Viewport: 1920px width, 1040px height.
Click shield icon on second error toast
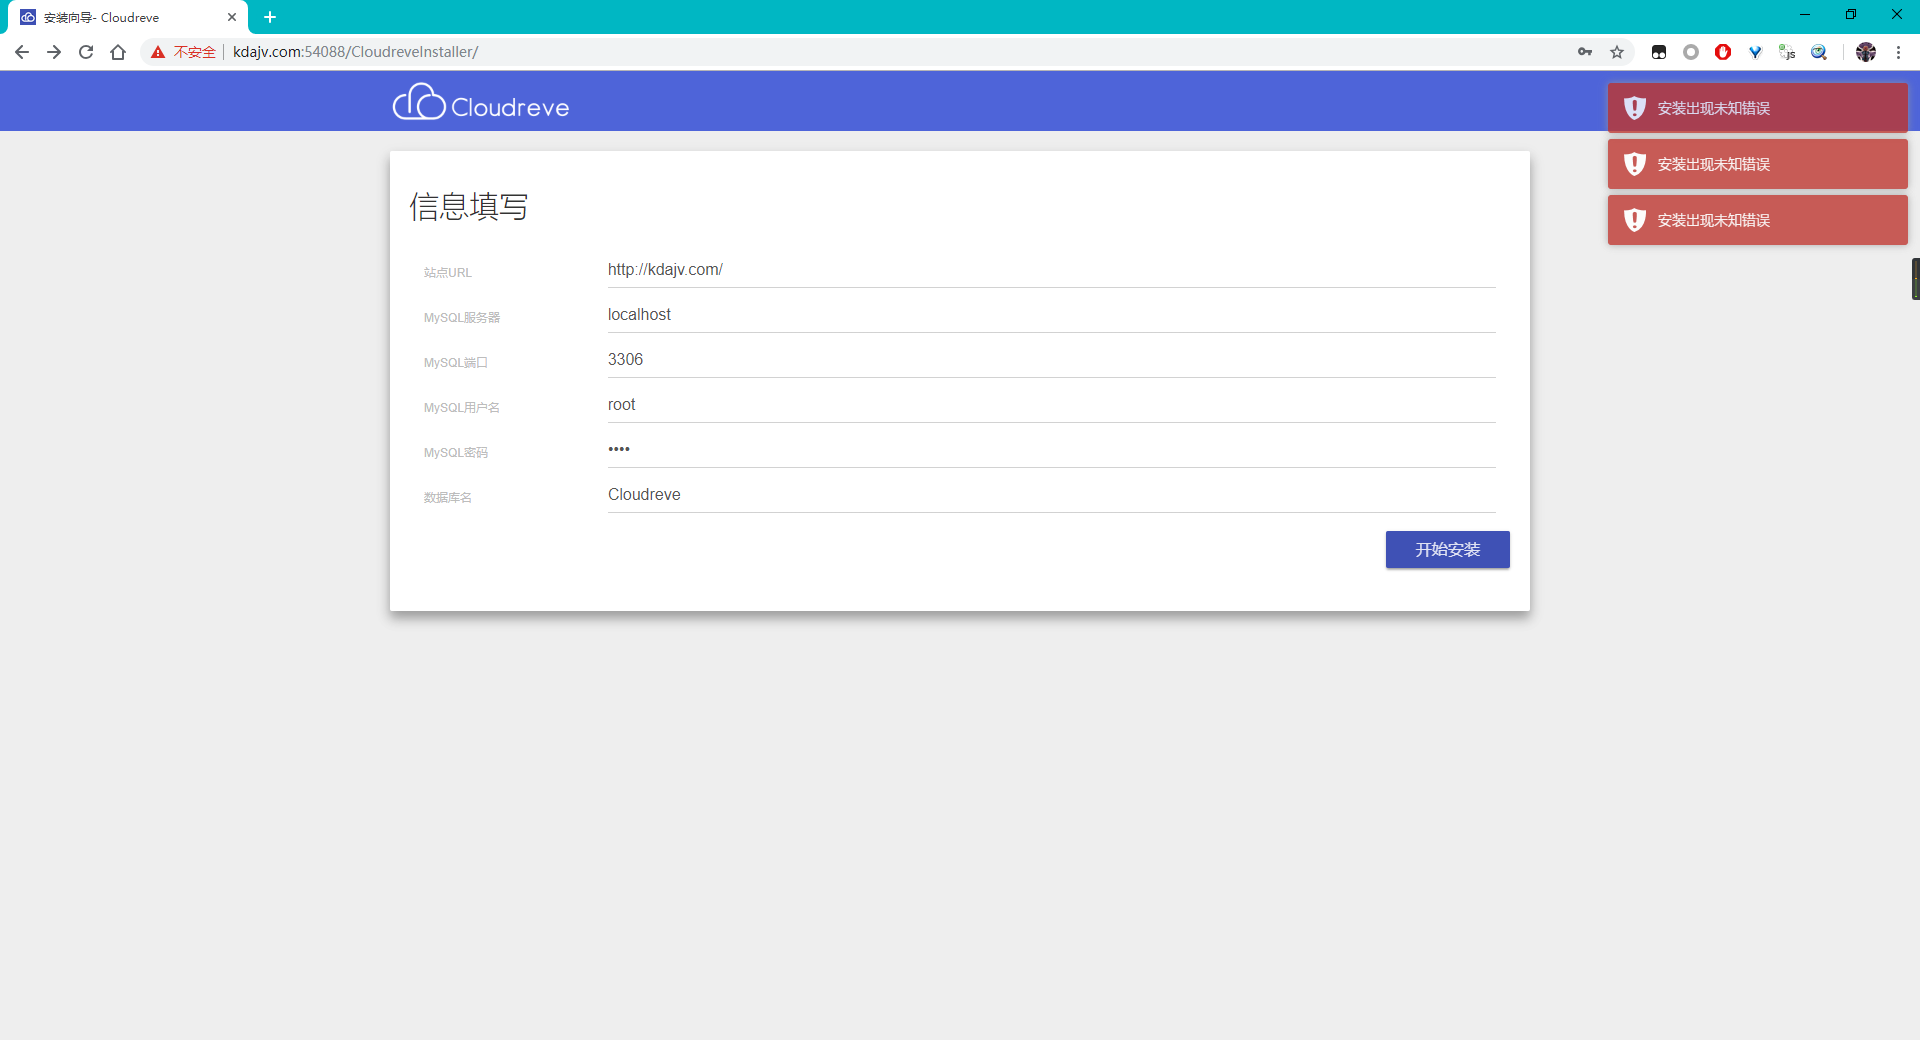[1635, 164]
